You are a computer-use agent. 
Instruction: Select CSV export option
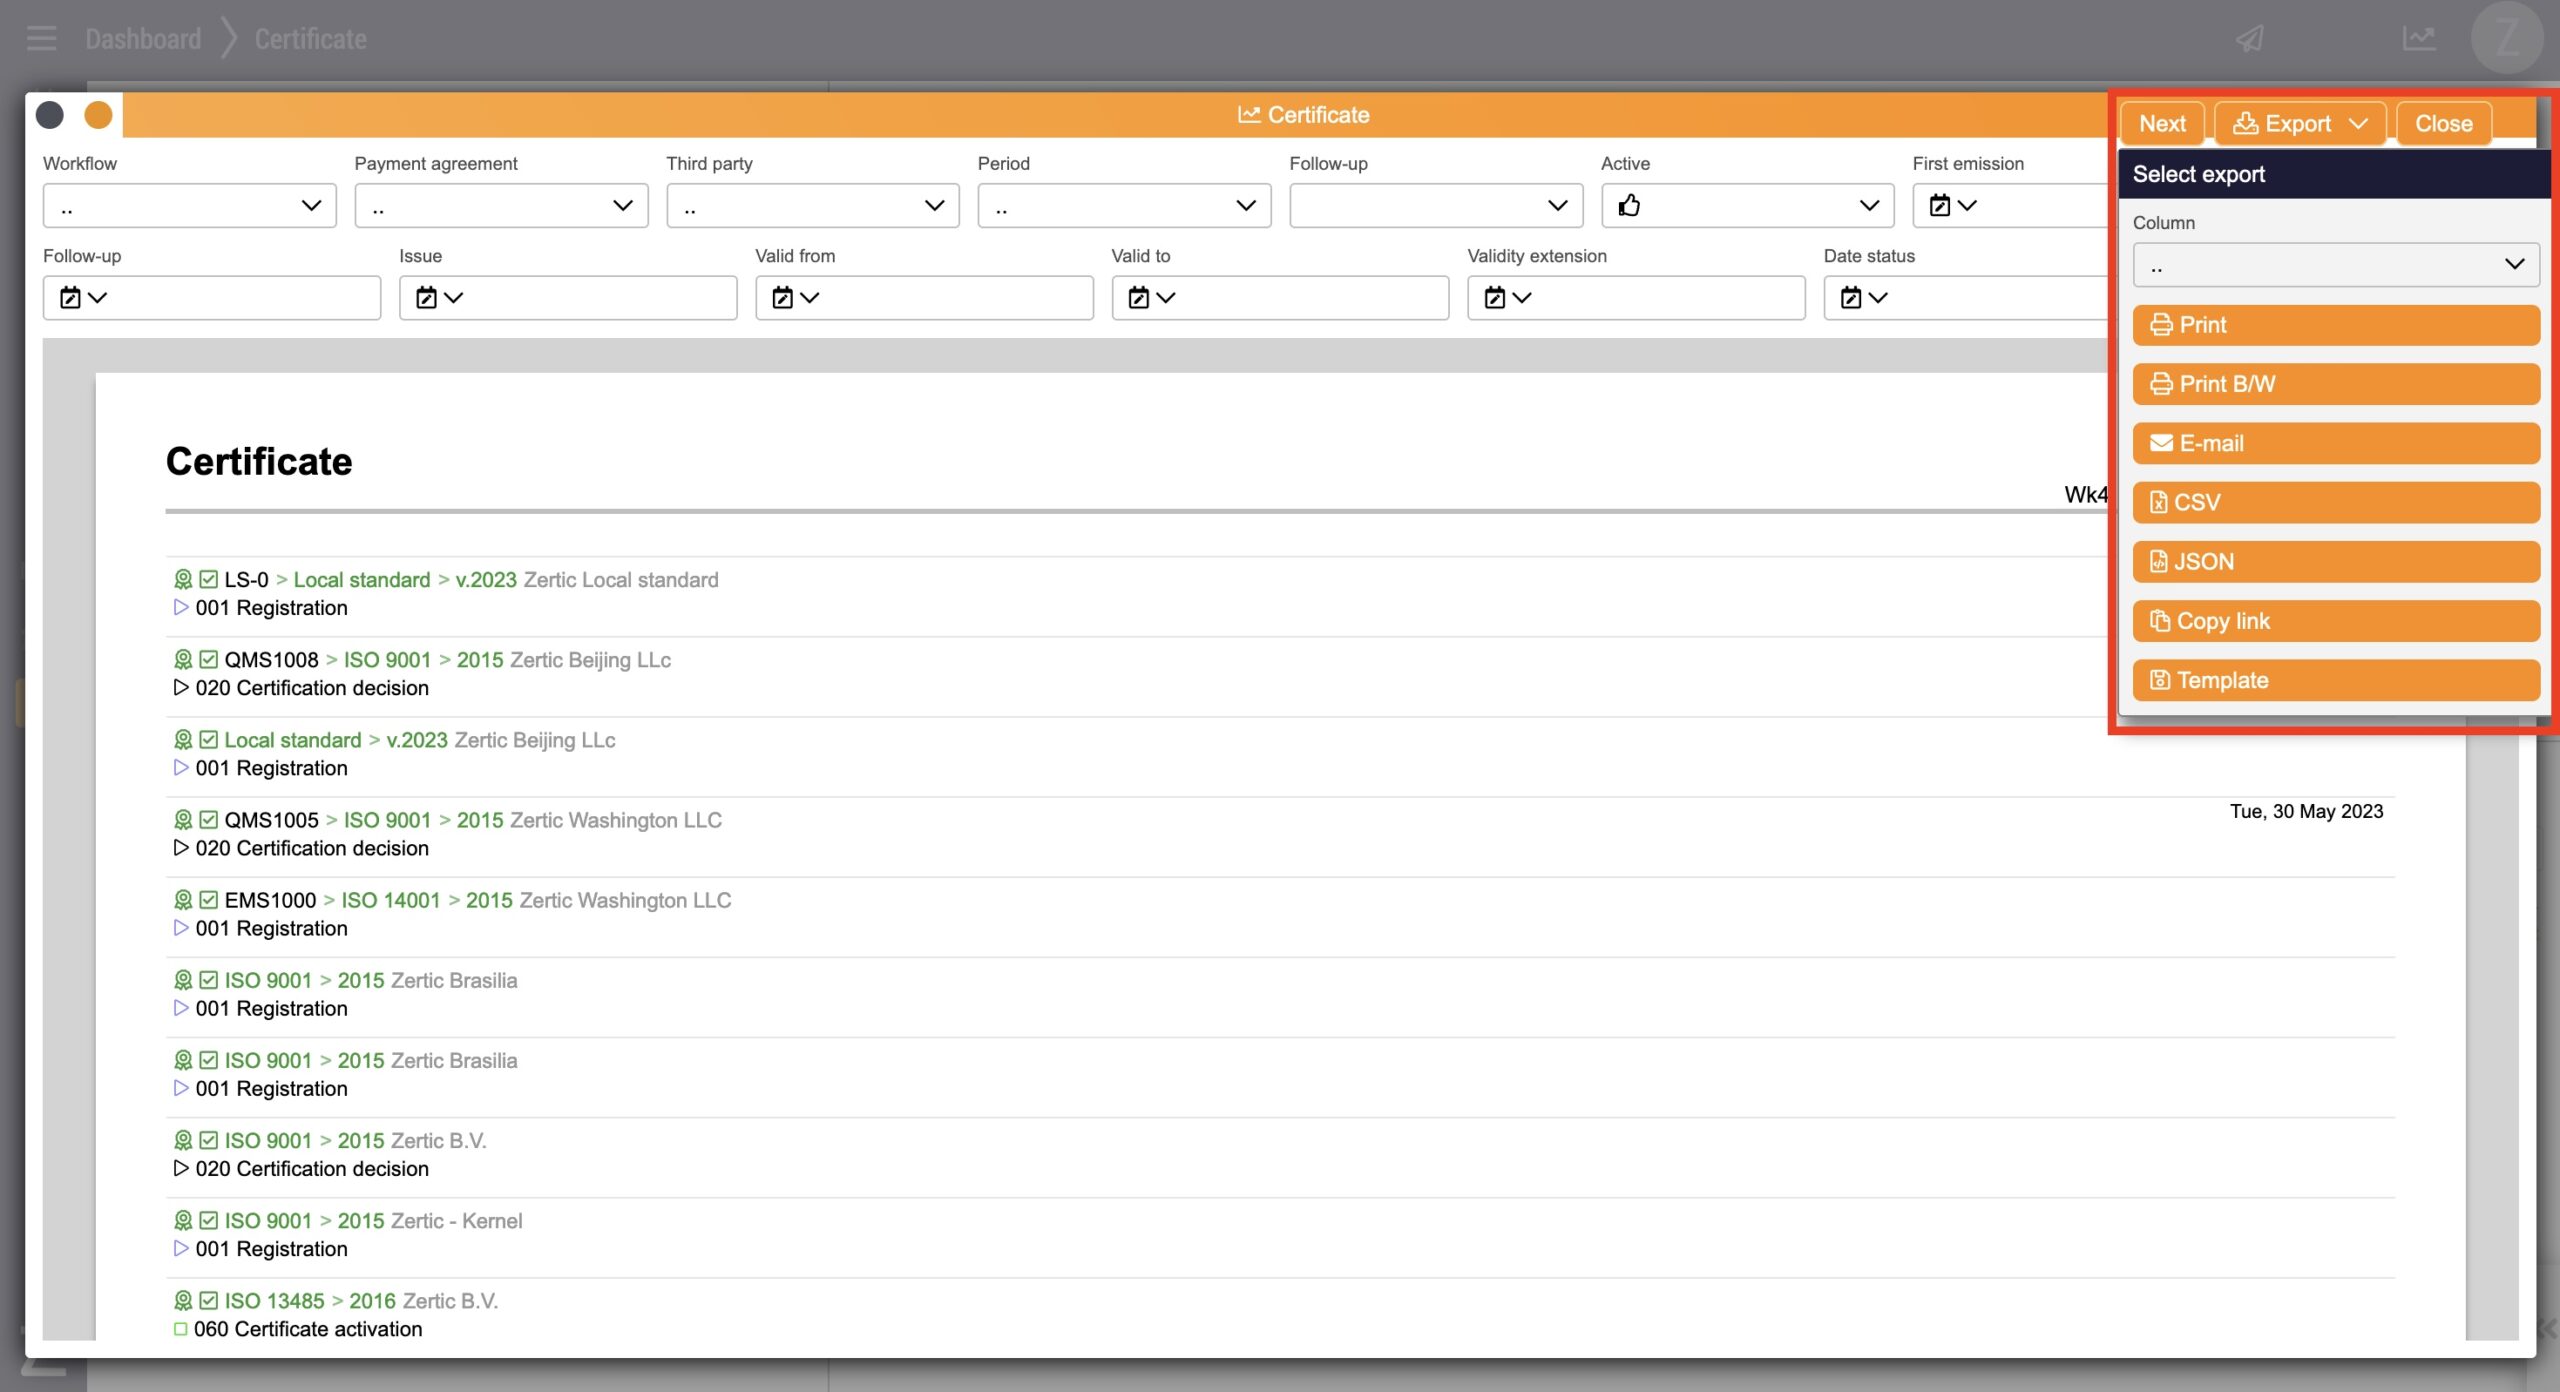point(2335,503)
